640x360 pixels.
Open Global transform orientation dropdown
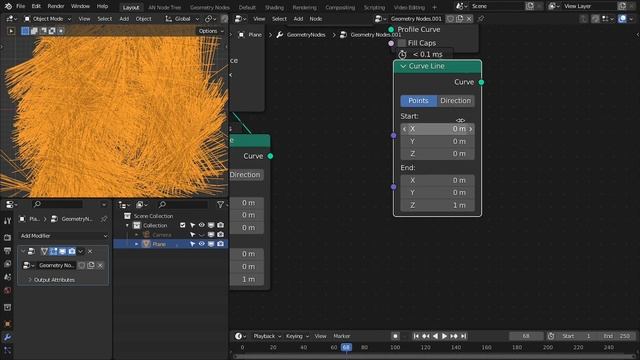(182, 19)
